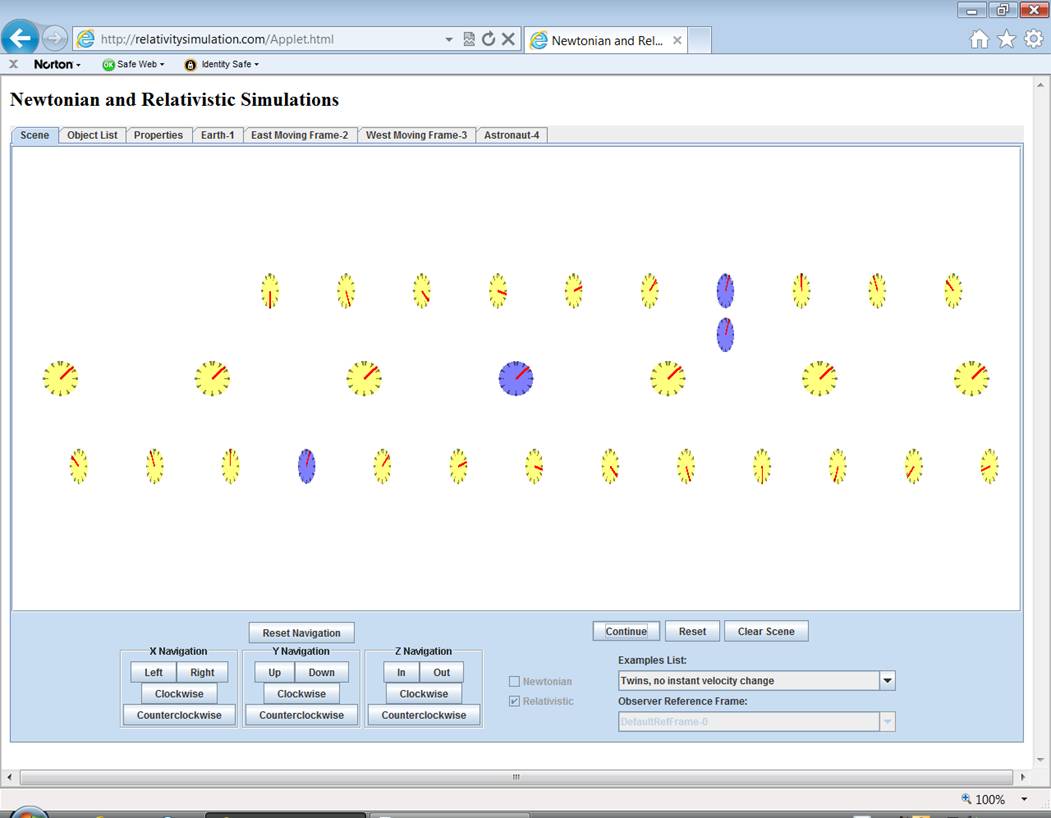Click the stop loading X icon
Viewport: 1051px width, 818px height.
click(508, 39)
